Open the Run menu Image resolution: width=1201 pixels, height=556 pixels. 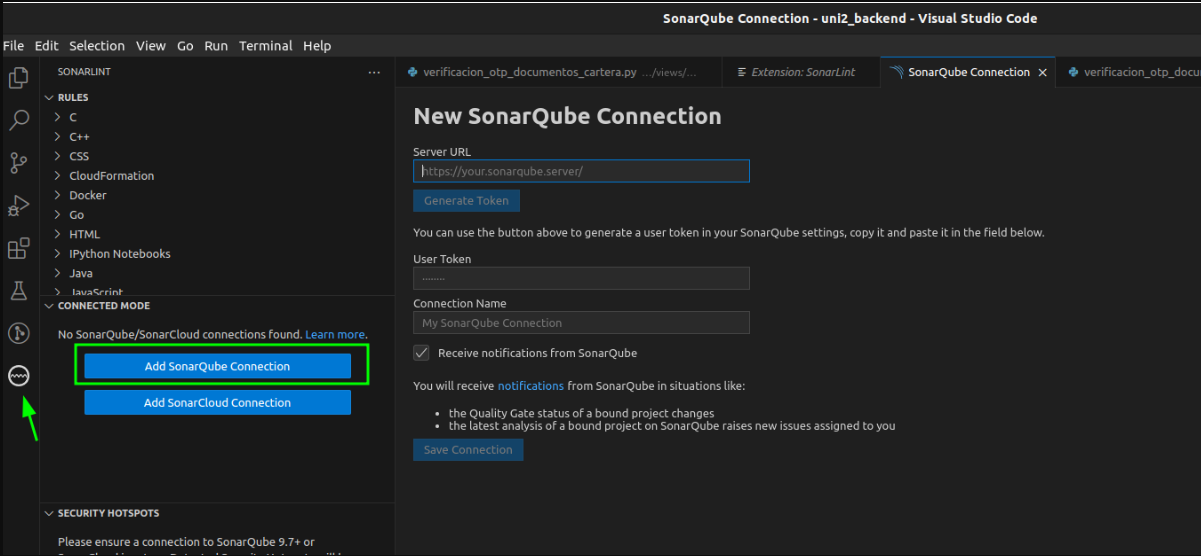pyautogui.click(x=216, y=46)
